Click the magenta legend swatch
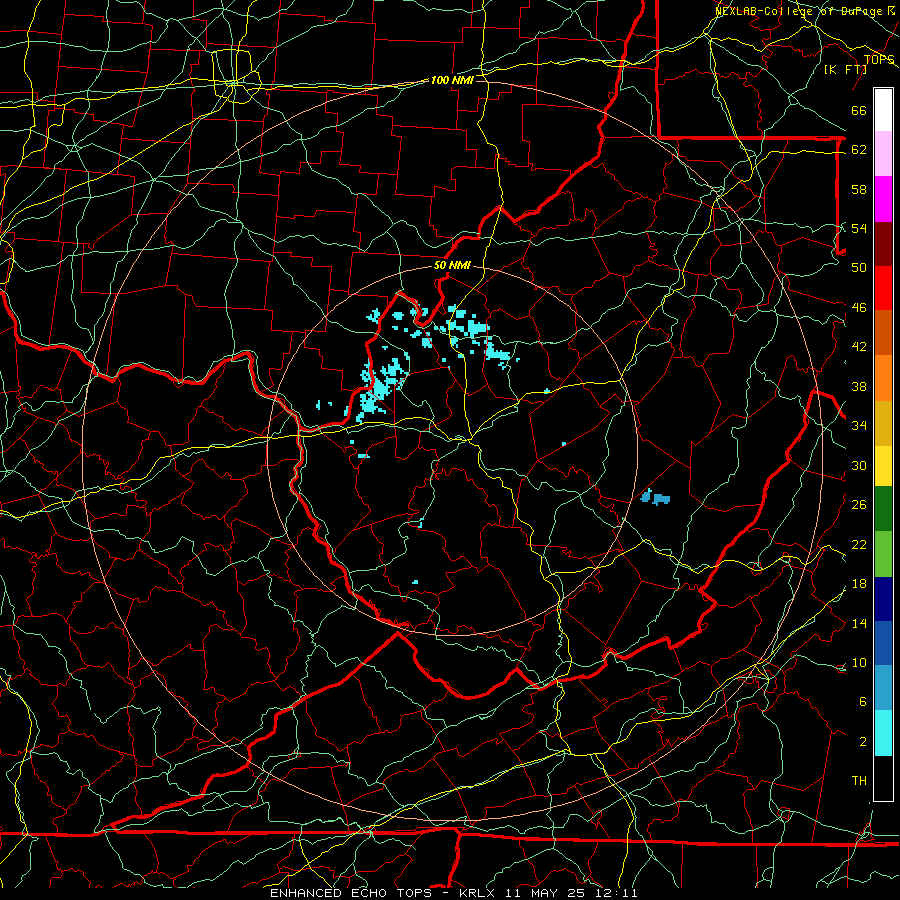 pos(883,199)
